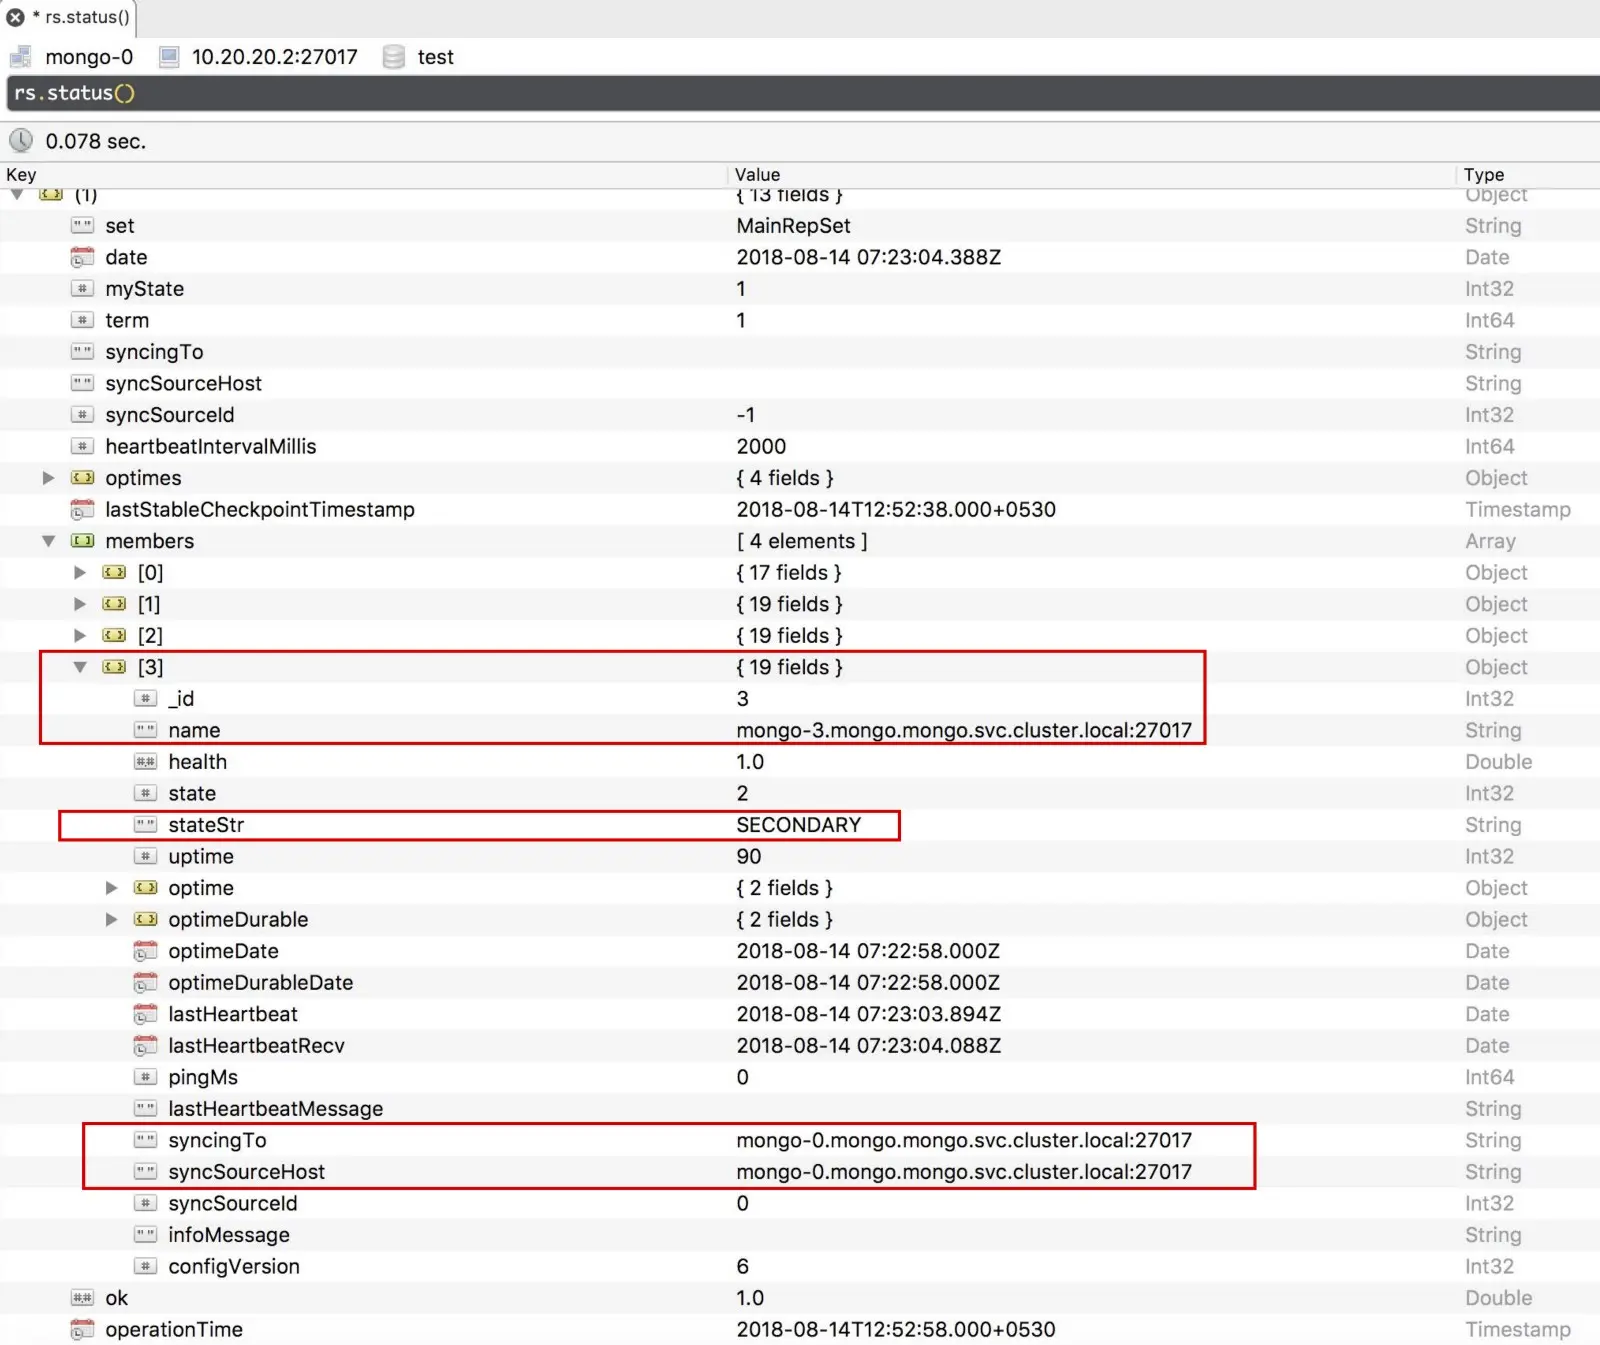Click the timestamp icon for lastStableCheckpointTimestamp

(x=82, y=510)
